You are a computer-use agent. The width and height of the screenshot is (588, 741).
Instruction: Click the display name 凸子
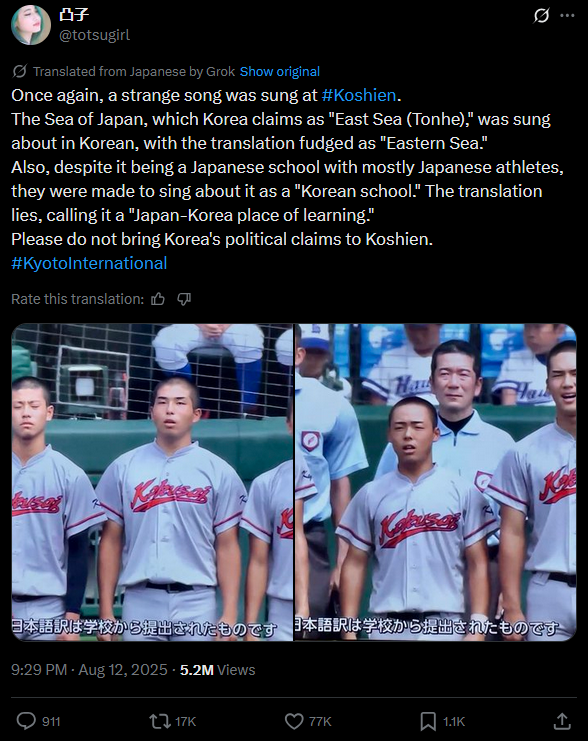(74, 15)
